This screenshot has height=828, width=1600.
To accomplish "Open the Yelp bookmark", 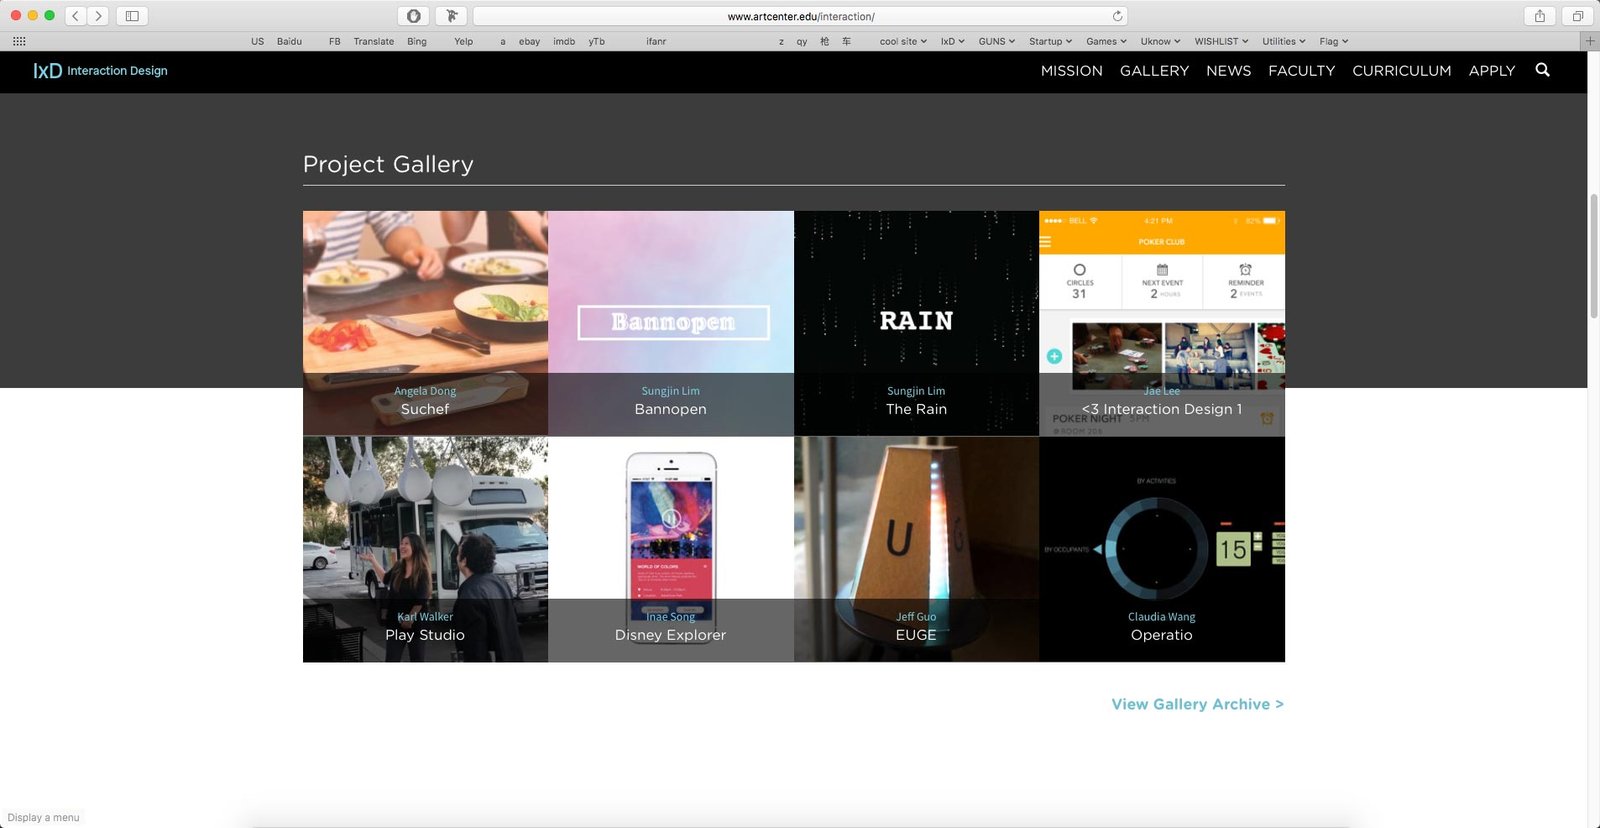I will (463, 41).
